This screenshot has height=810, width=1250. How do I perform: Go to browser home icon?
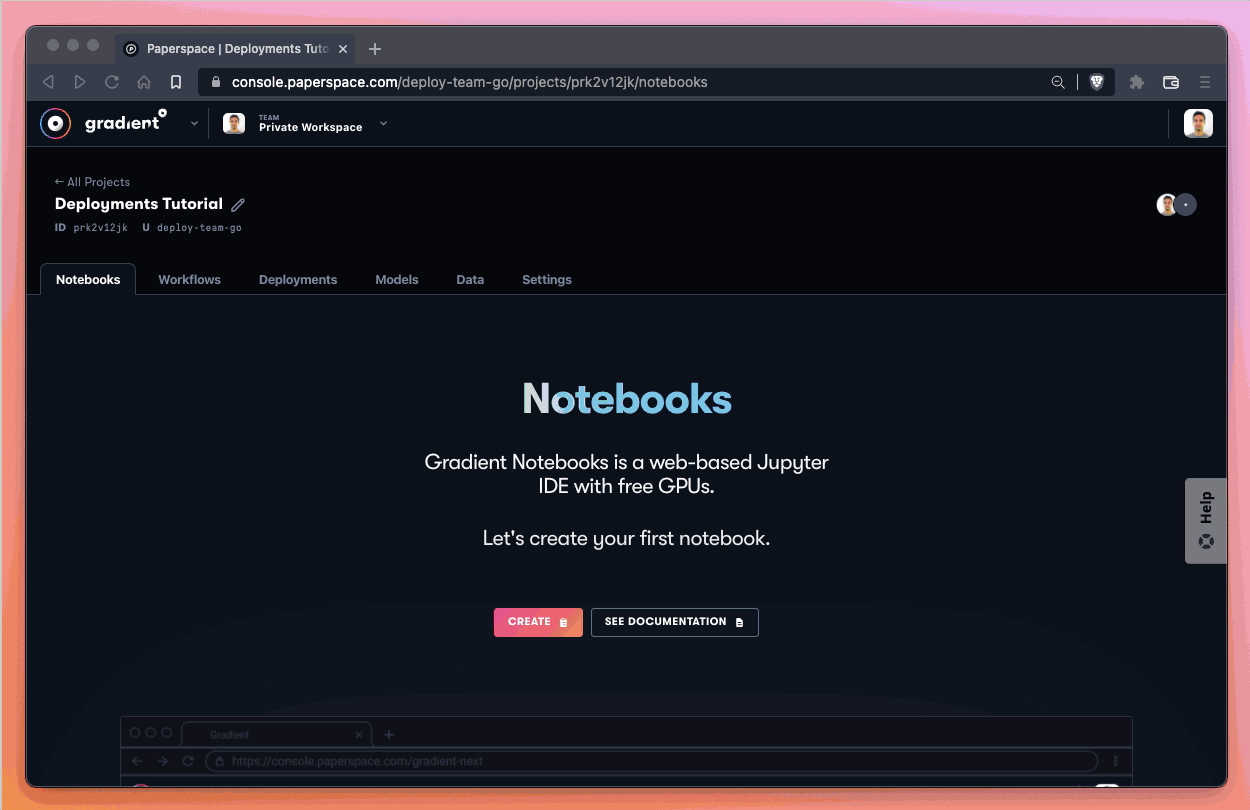pos(144,82)
